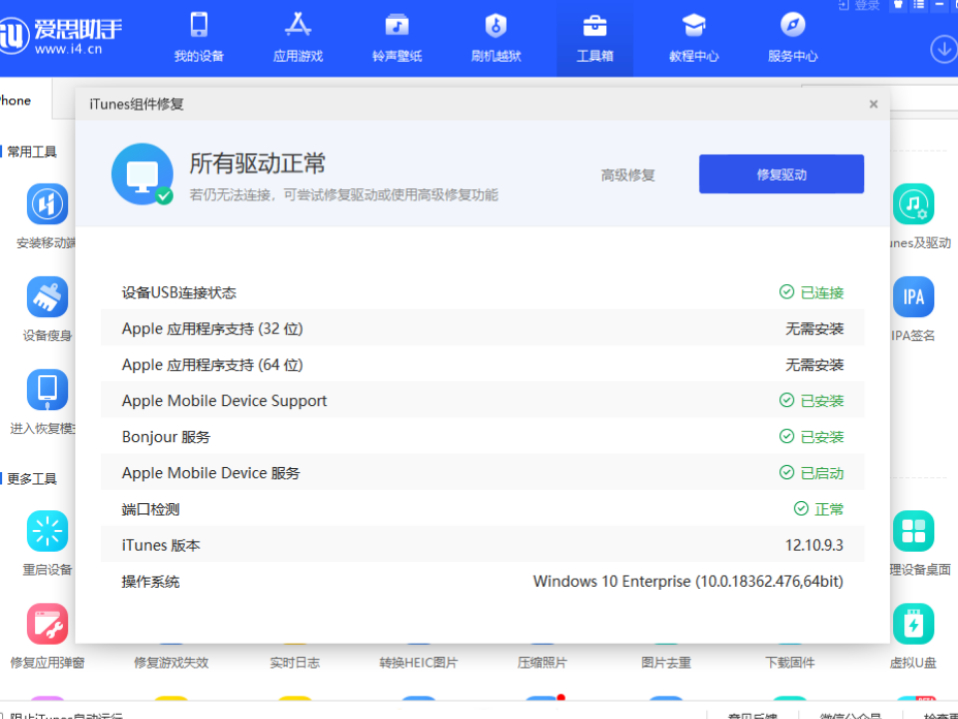
Task: Click the 操作系统 row label
Action: [x=150, y=581]
